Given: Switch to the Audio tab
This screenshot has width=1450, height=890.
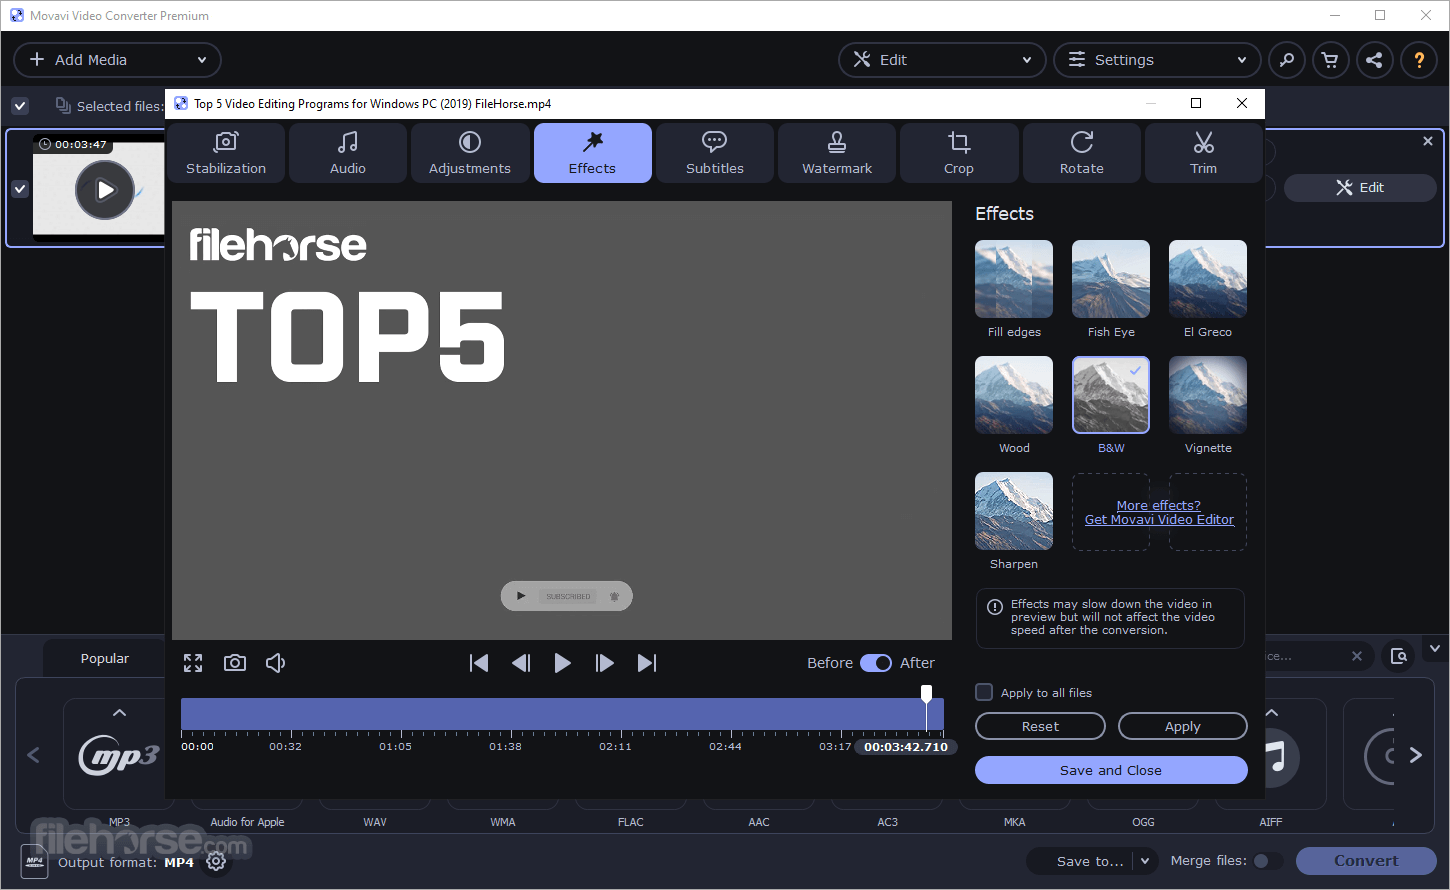Looking at the screenshot, I should 348,153.
